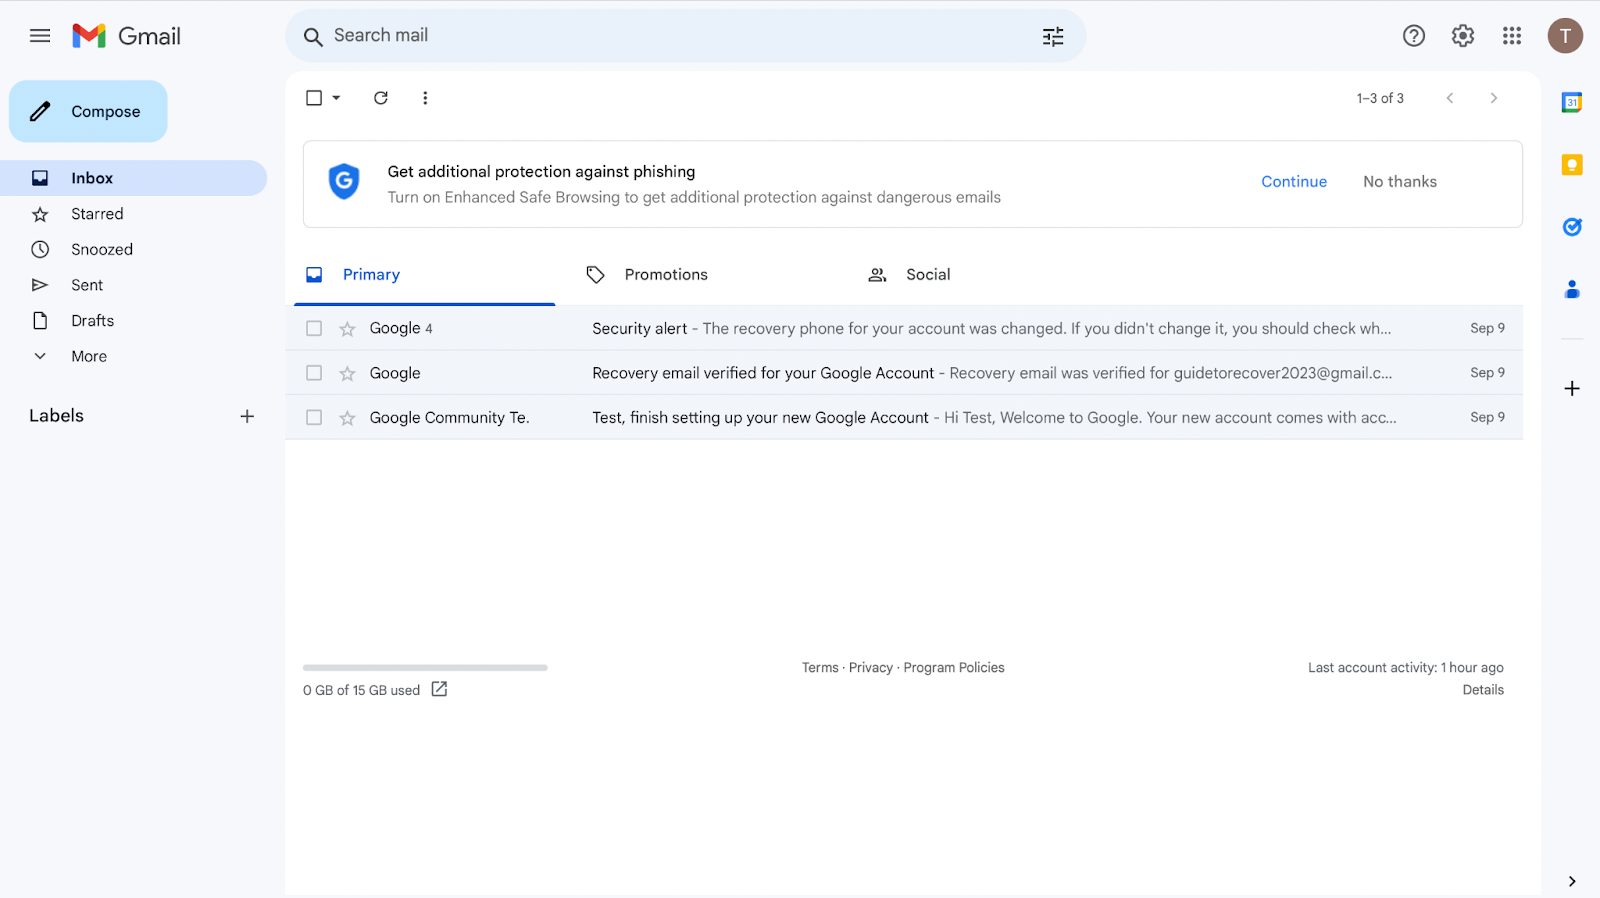Expand the More section in sidebar
This screenshot has width=1600, height=898.
pos(88,356)
